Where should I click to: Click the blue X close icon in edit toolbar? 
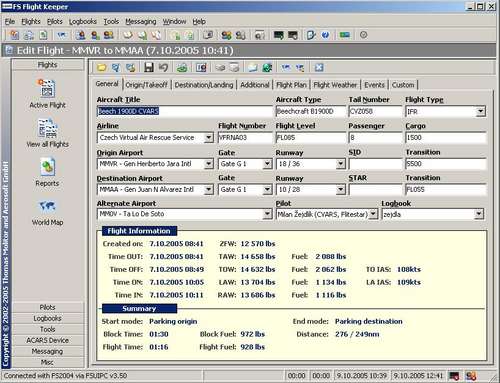(x=319, y=68)
